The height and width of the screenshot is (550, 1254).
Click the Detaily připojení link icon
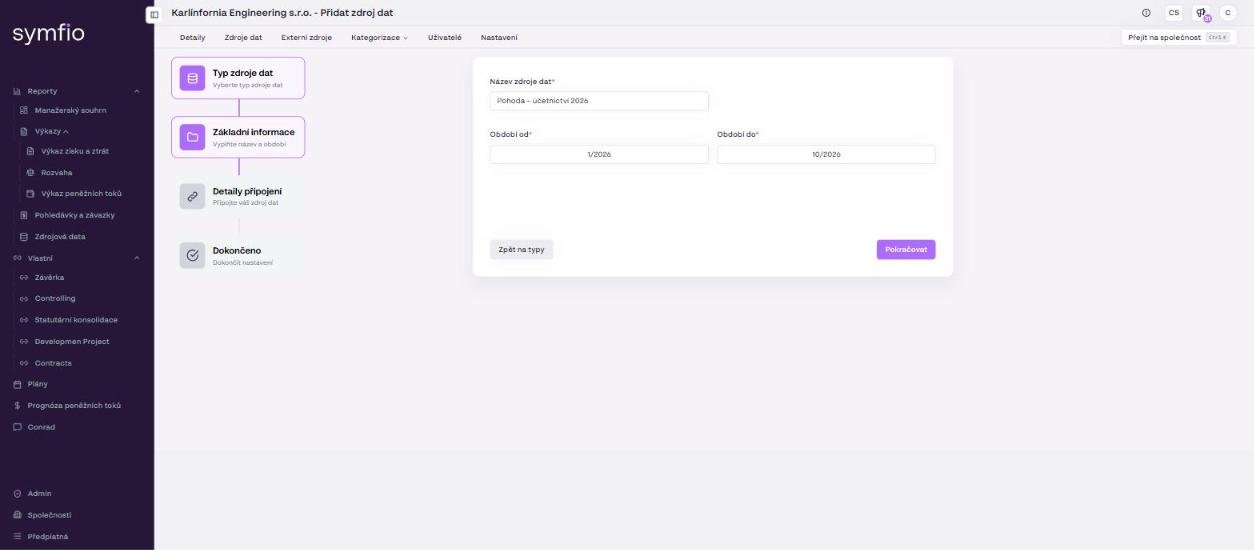[192, 196]
